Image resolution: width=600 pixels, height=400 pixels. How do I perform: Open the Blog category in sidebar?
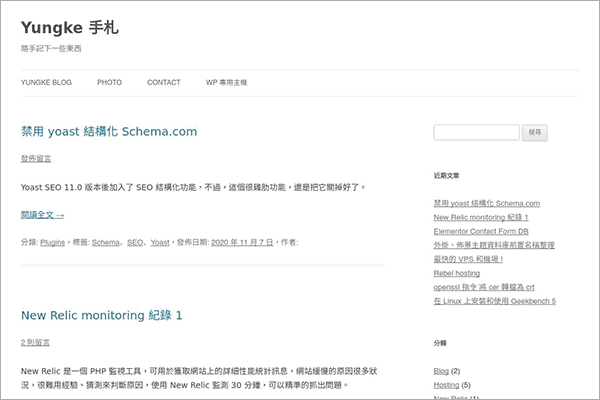[441, 371]
